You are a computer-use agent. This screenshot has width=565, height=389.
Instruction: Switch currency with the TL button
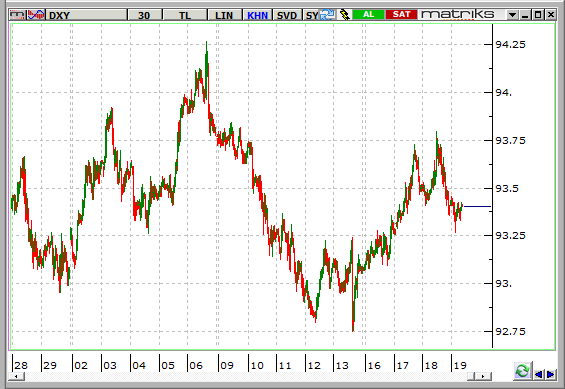coord(185,15)
